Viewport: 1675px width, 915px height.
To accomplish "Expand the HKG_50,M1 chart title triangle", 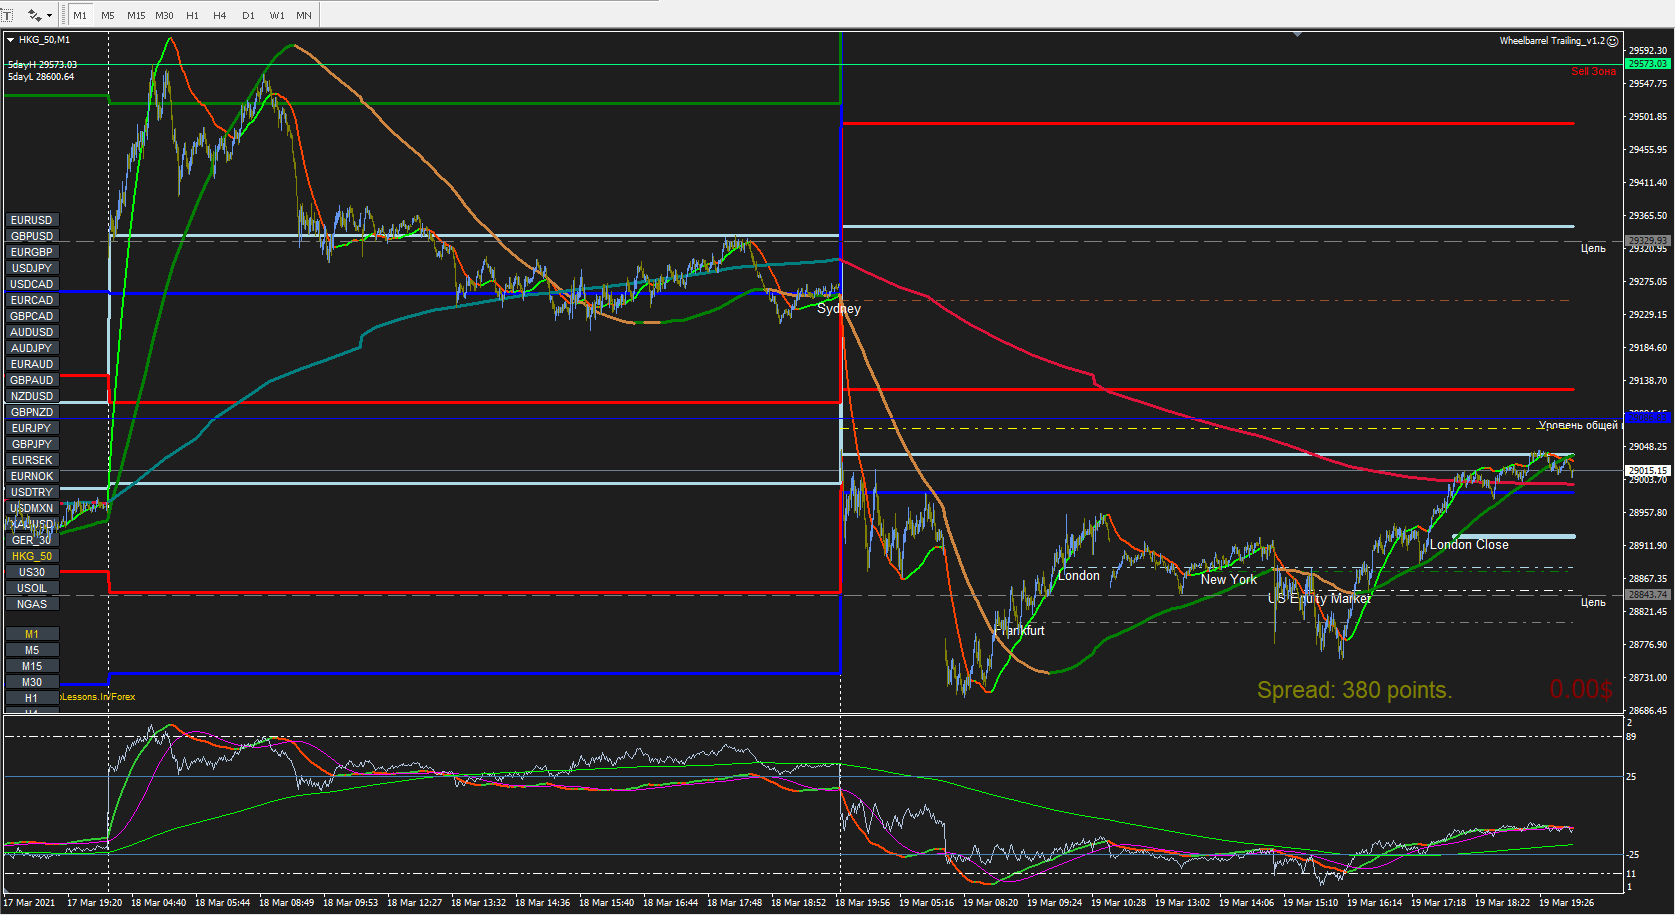I will pyautogui.click(x=10, y=40).
